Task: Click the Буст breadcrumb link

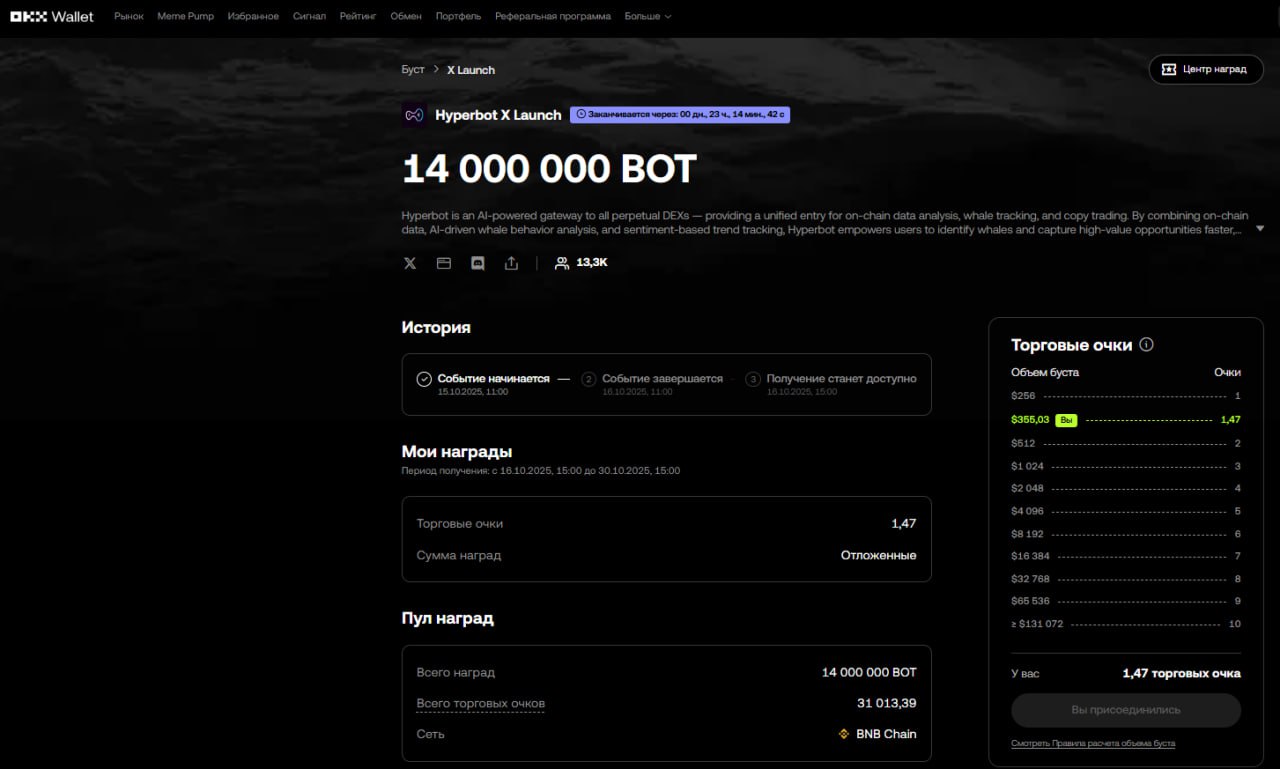Action: coord(413,70)
